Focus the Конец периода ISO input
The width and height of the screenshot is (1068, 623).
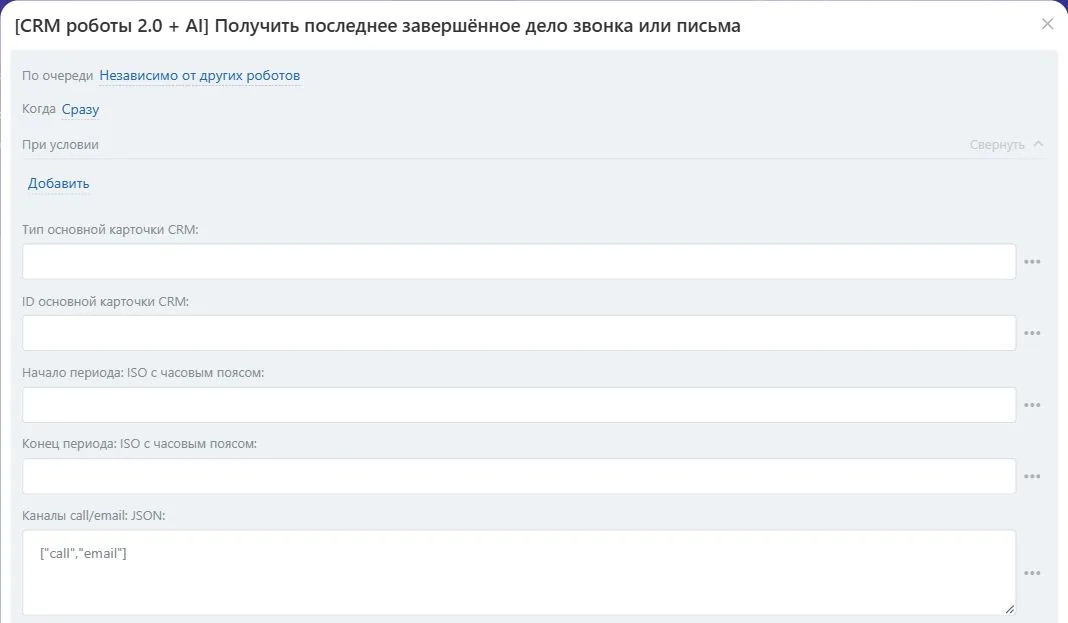click(519, 476)
